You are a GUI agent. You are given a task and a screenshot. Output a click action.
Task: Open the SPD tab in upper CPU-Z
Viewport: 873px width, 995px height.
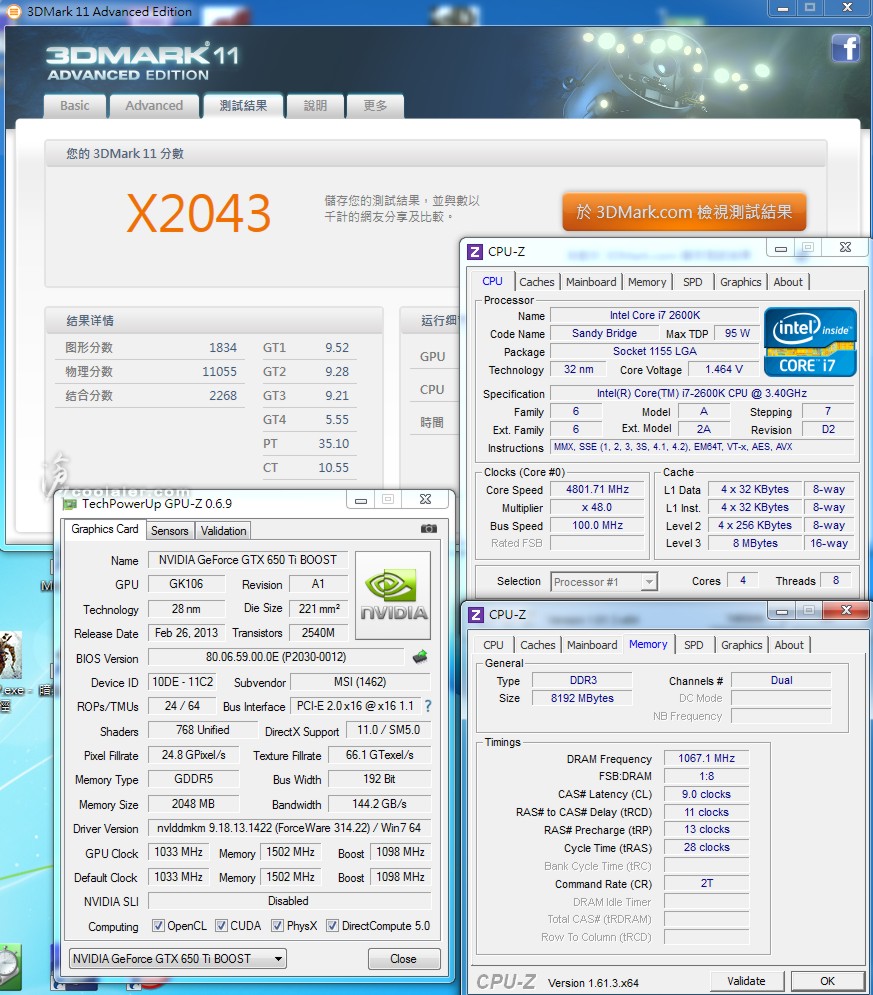(693, 282)
